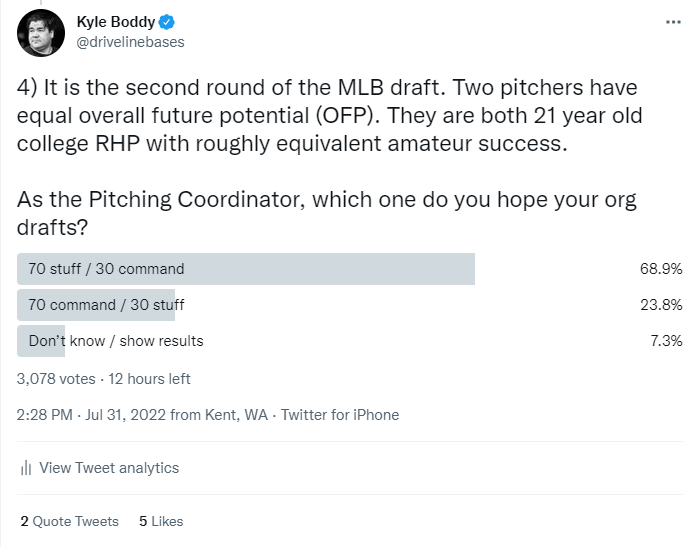
Task: Open the 2 Quote Tweets list
Action: (x=70, y=521)
